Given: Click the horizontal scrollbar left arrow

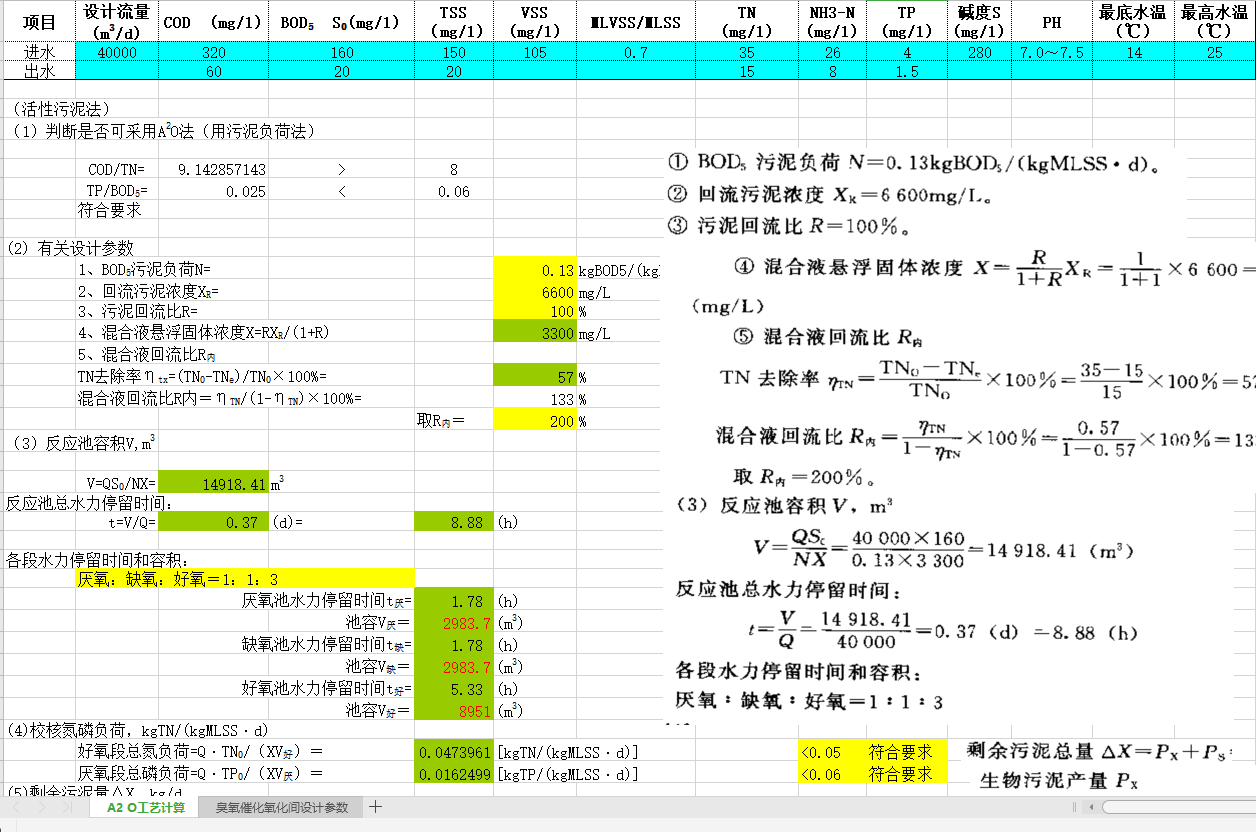Looking at the screenshot, I should click(1091, 807).
